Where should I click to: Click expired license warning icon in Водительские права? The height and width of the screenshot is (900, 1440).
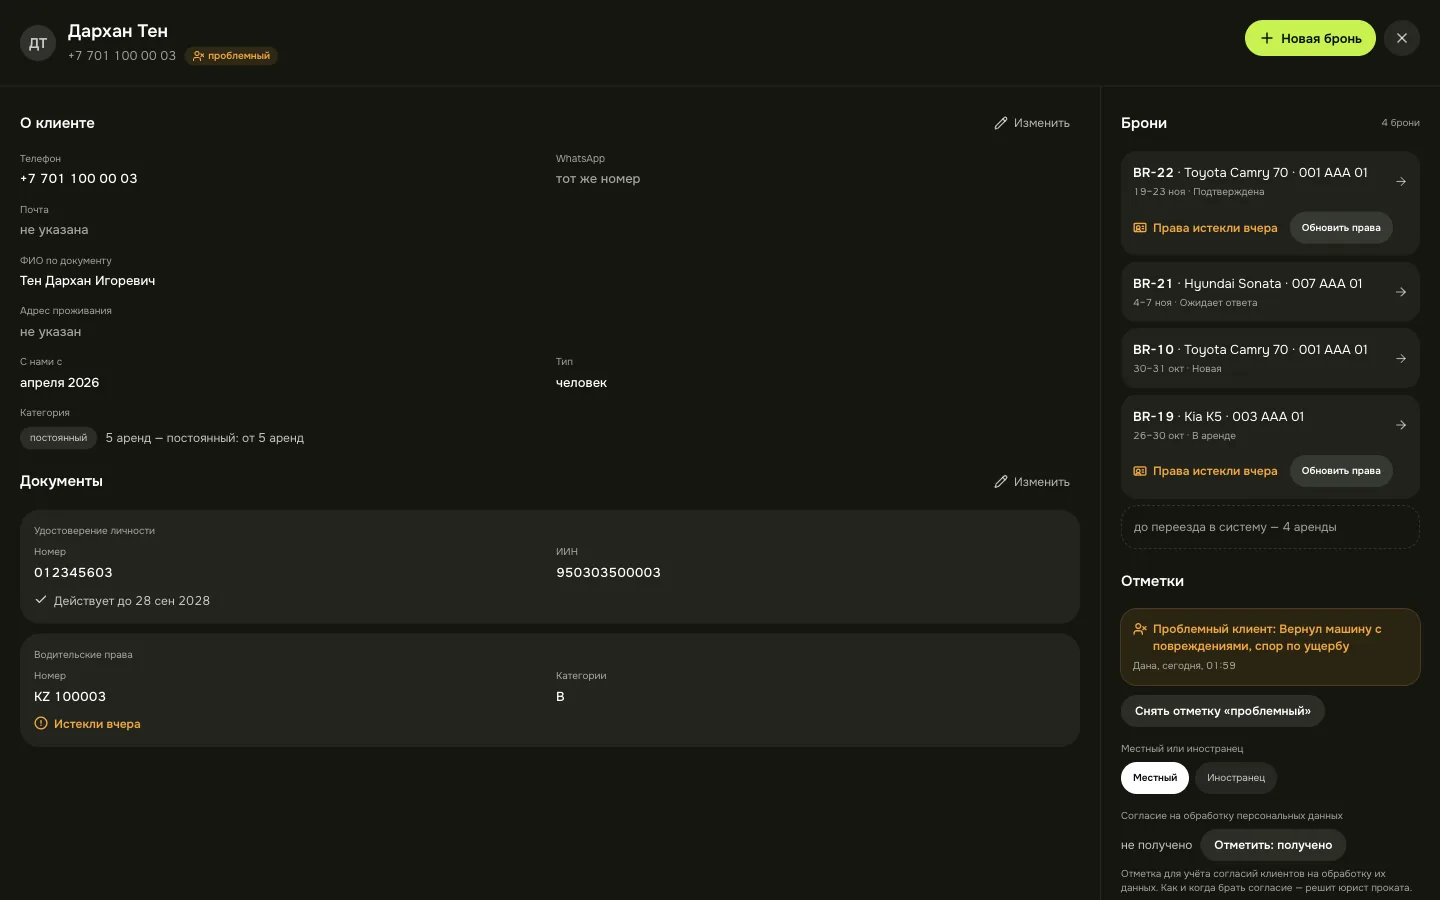tap(41, 724)
